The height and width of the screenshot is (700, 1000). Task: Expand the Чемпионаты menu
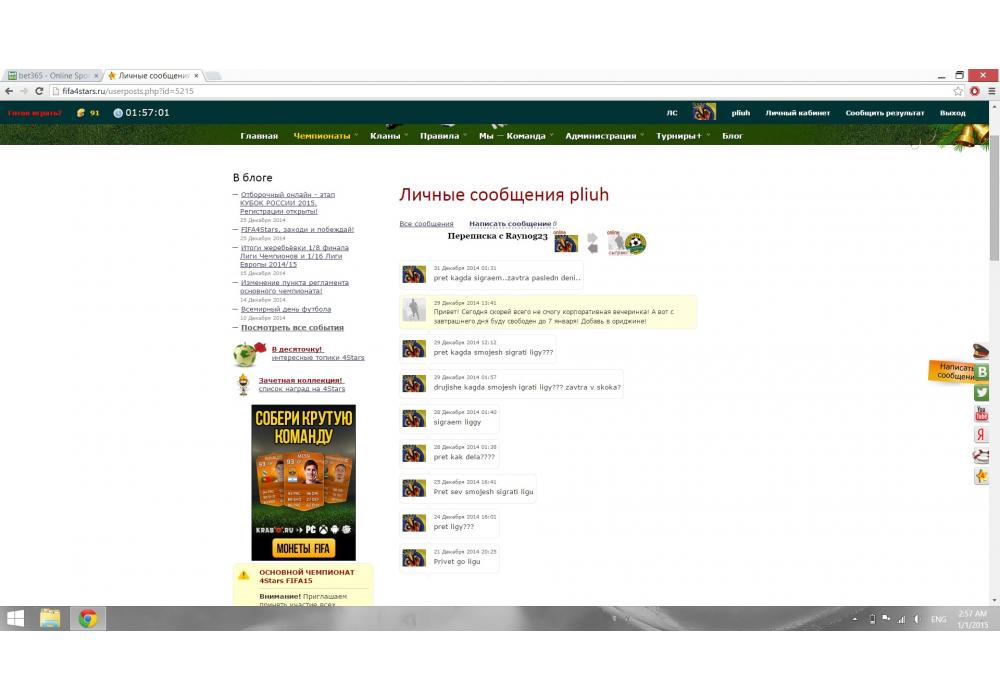click(x=322, y=136)
